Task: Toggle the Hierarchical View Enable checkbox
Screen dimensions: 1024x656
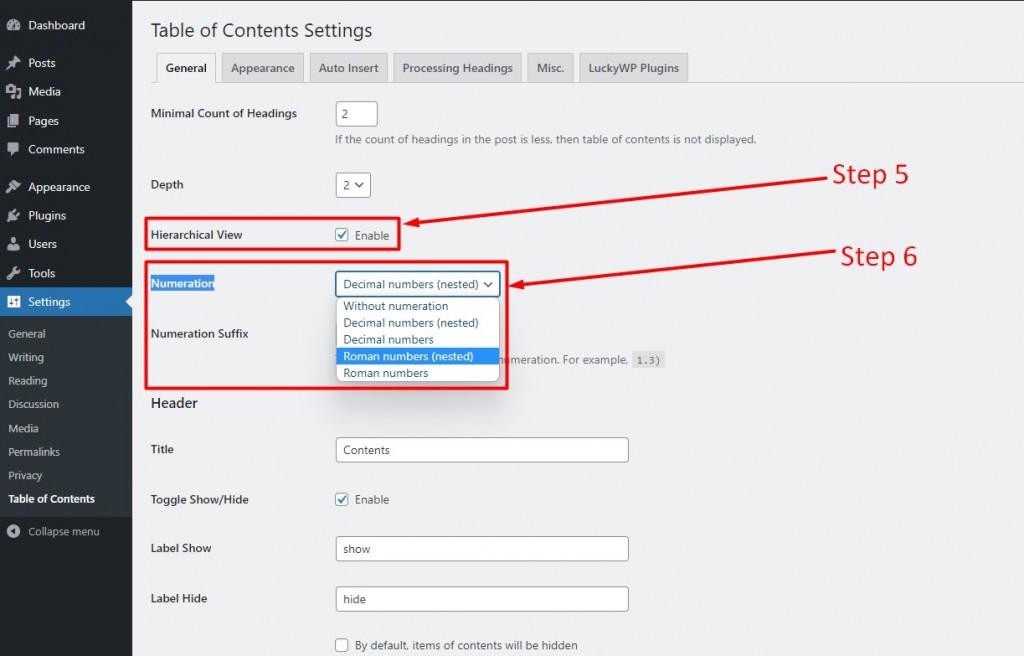Action: pos(342,235)
